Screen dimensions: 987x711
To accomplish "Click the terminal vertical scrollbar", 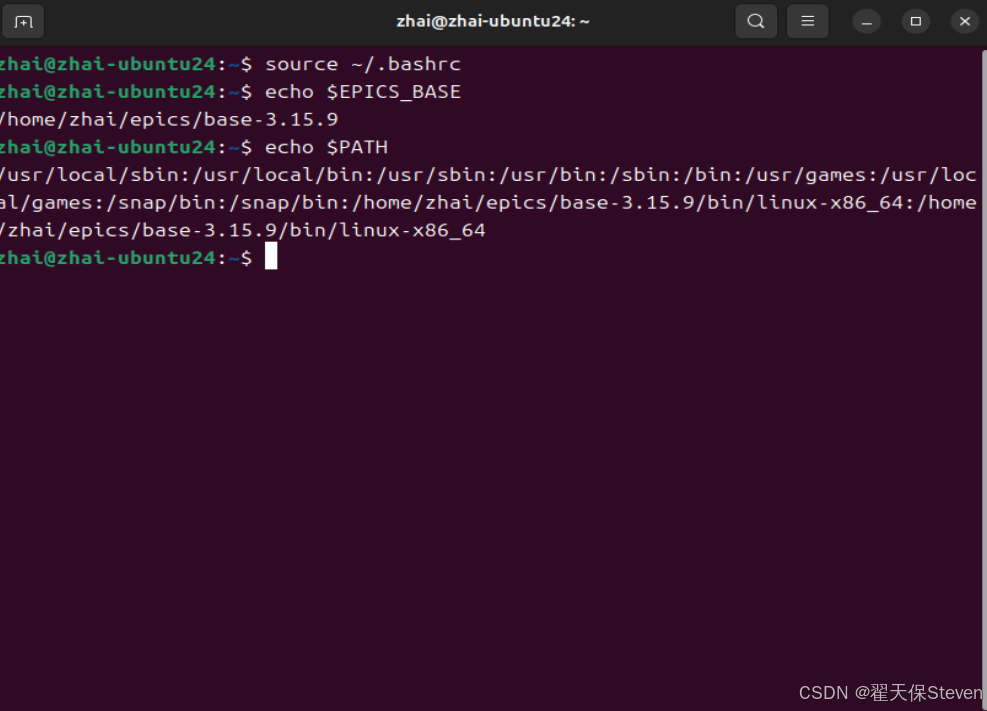I will [x=983, y=378].
